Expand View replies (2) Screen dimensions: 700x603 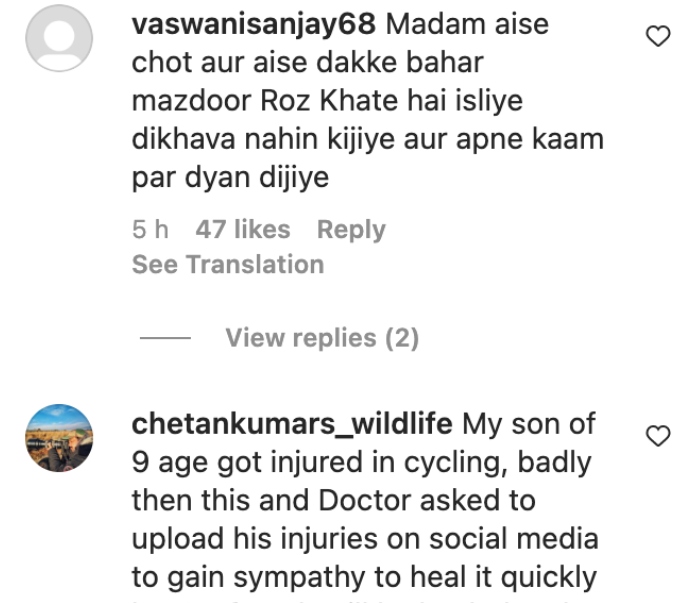(x=322, y=337)
